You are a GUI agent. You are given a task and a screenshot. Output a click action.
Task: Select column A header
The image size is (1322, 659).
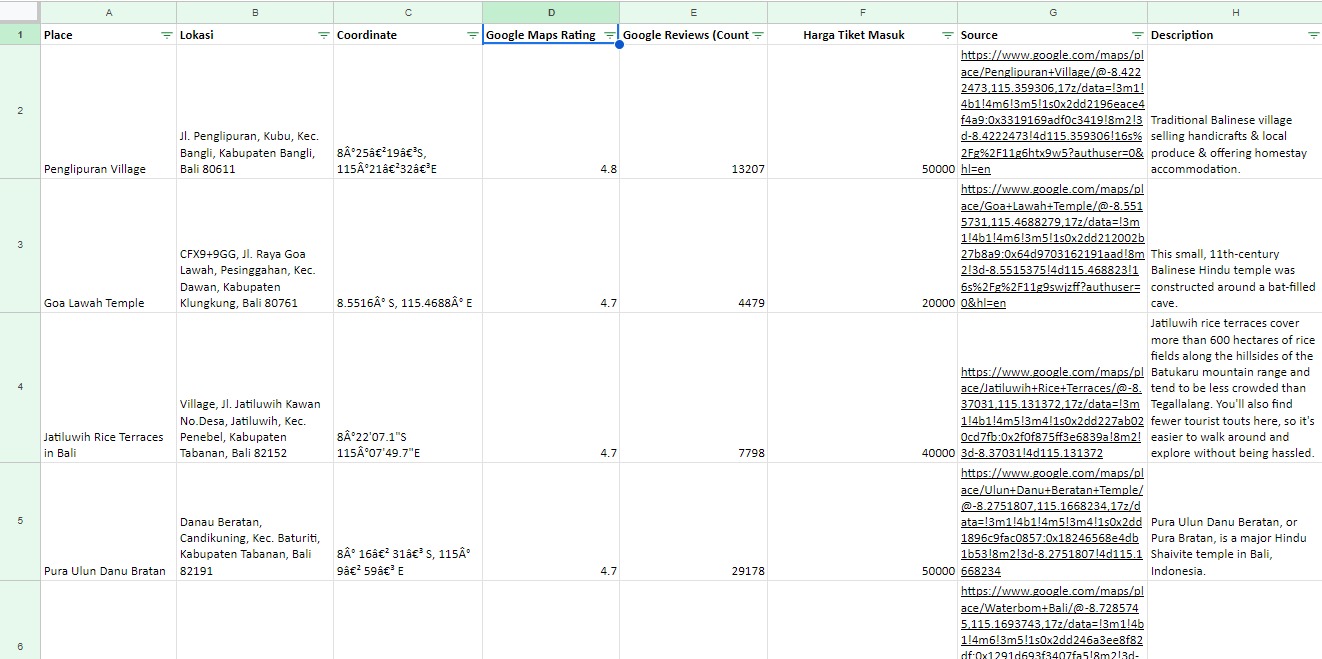coord(108,12)
